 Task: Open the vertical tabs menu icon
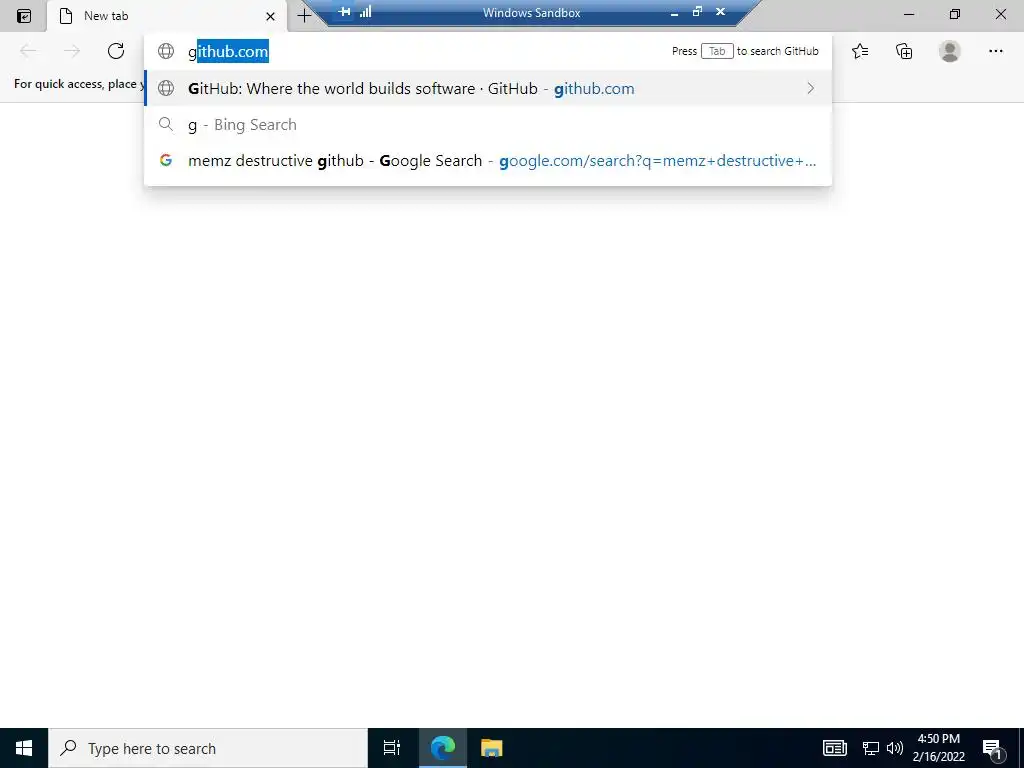[x=24, y=16]
